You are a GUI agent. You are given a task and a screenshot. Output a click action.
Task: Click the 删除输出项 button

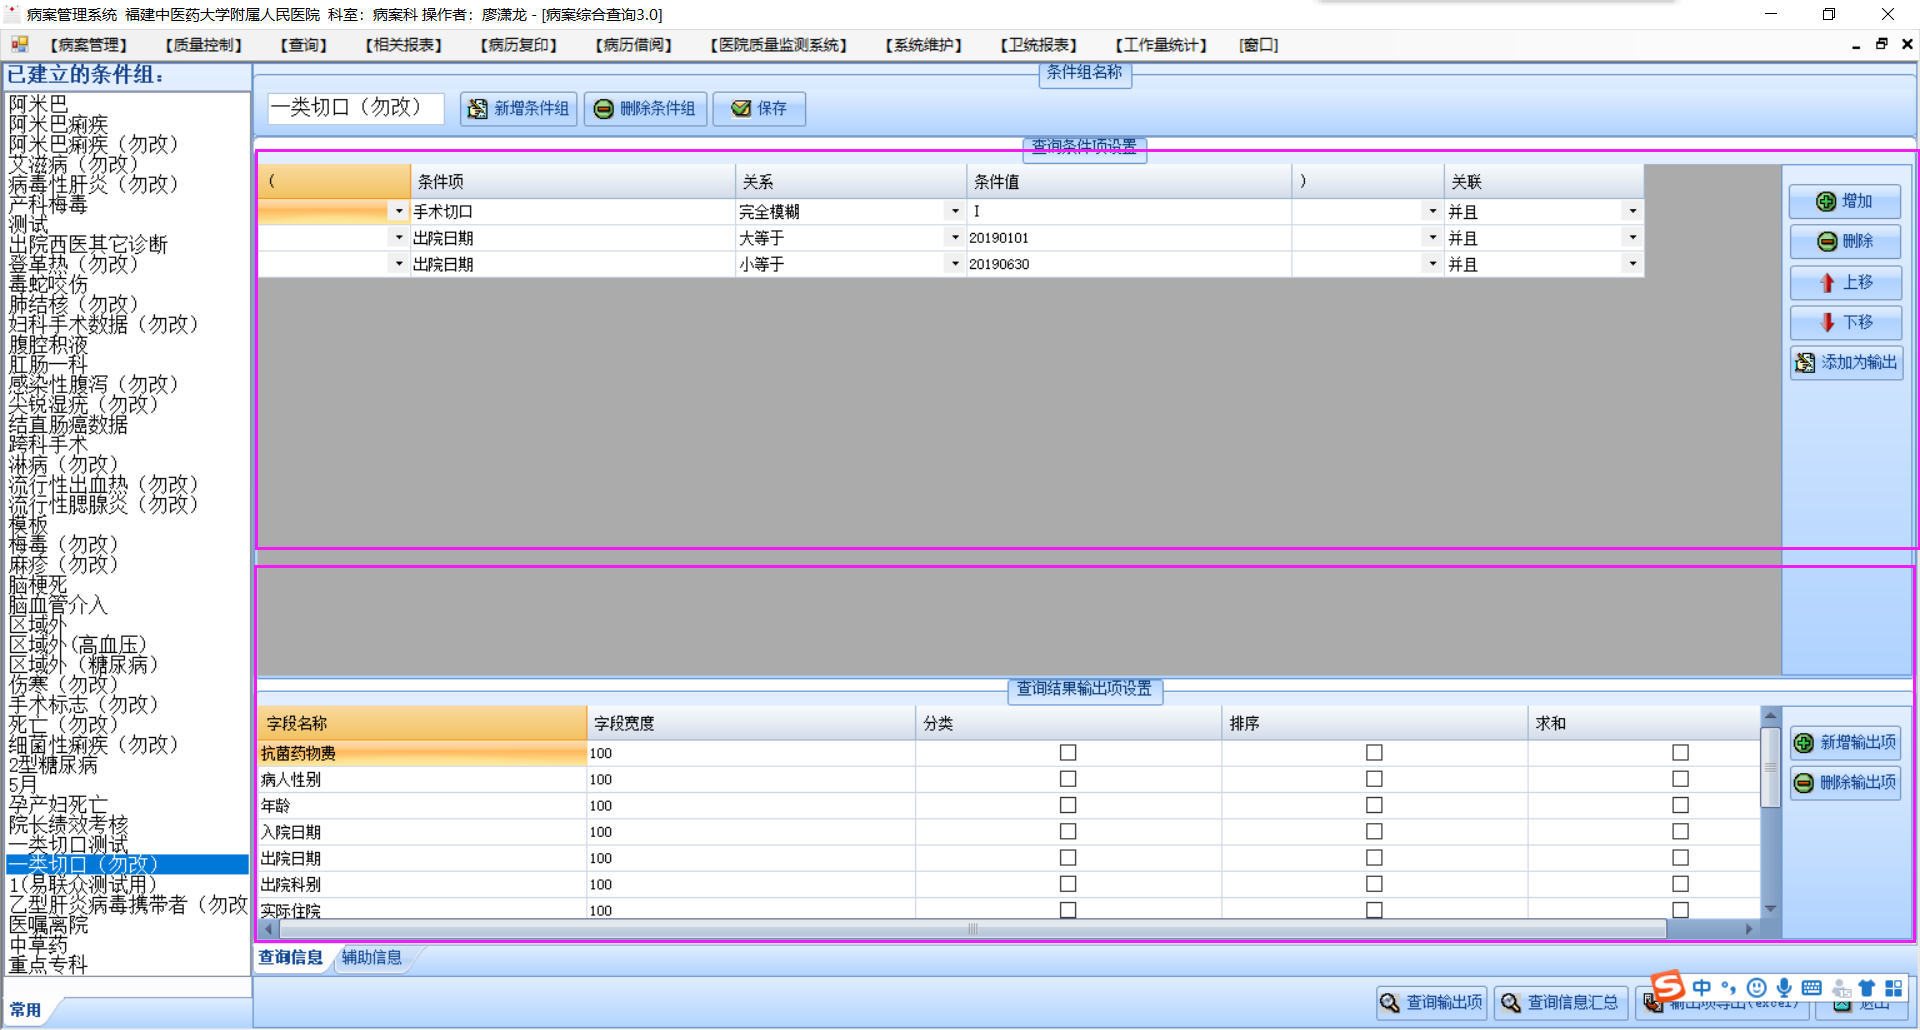coord(1845,782)
